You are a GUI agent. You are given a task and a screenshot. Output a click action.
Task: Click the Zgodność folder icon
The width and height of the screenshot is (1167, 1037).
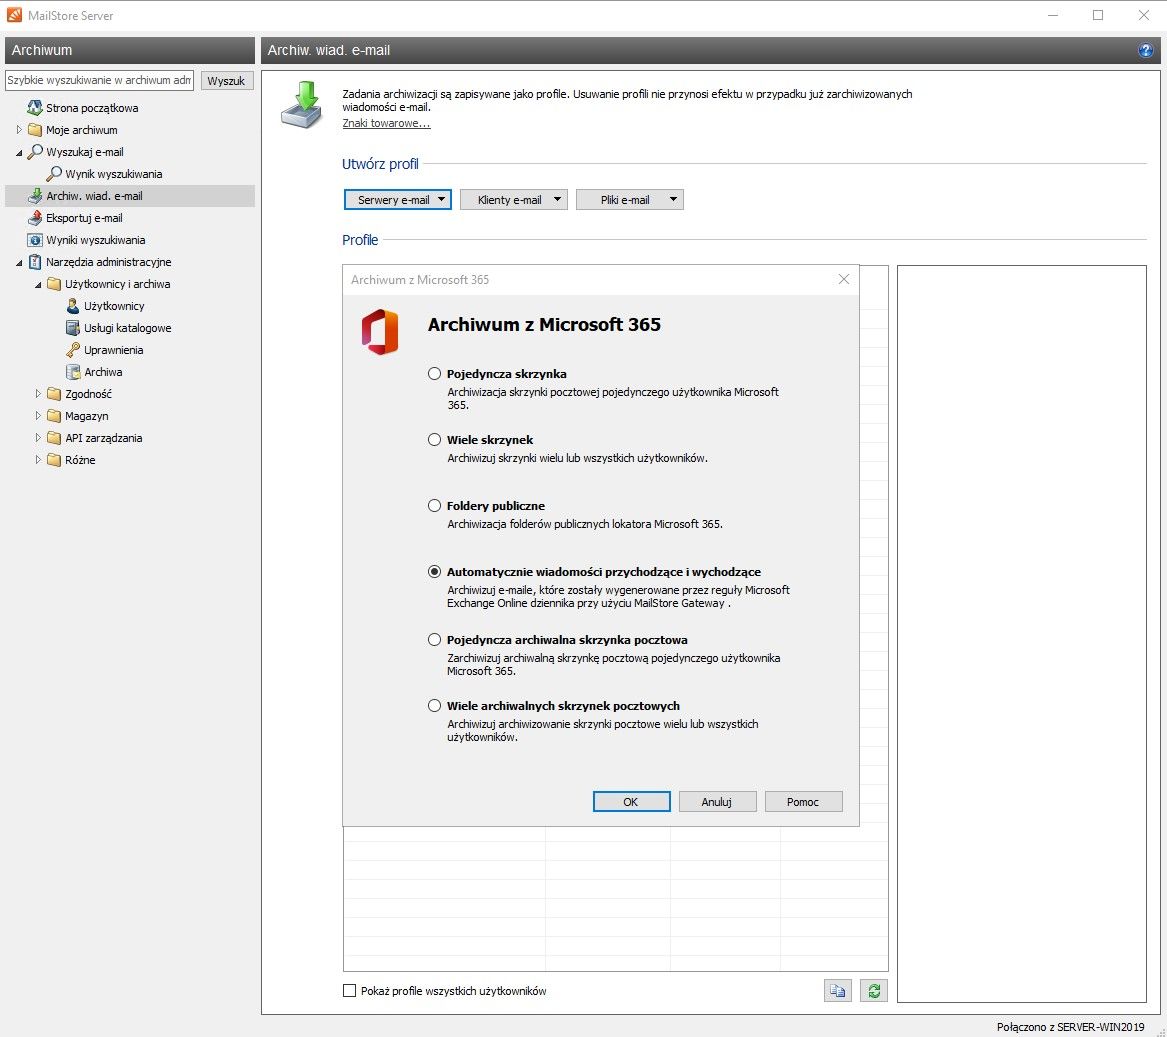54,394
